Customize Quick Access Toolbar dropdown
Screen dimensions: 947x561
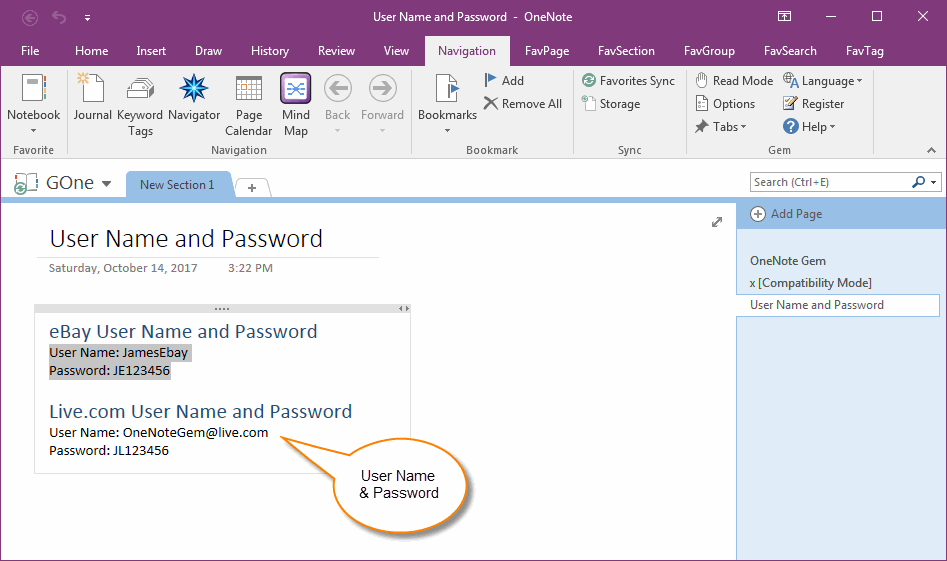[x=88, y=18]
